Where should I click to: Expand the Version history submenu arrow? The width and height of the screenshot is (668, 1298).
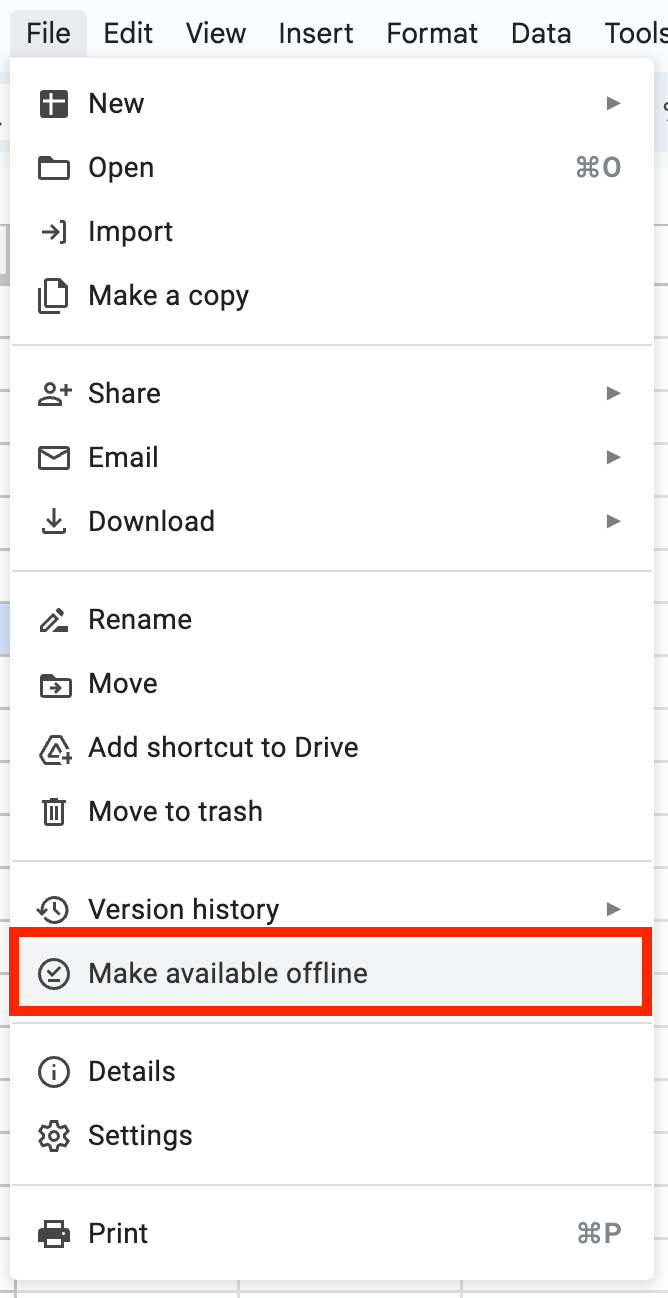pos(613,910)
